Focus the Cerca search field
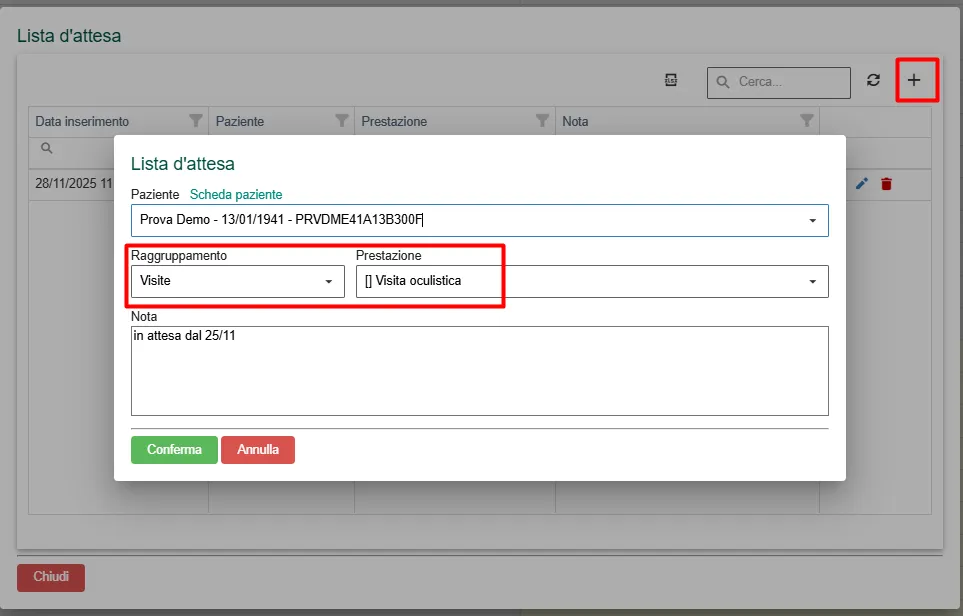Viewport: 963px width, 616px height. [790, 82]
